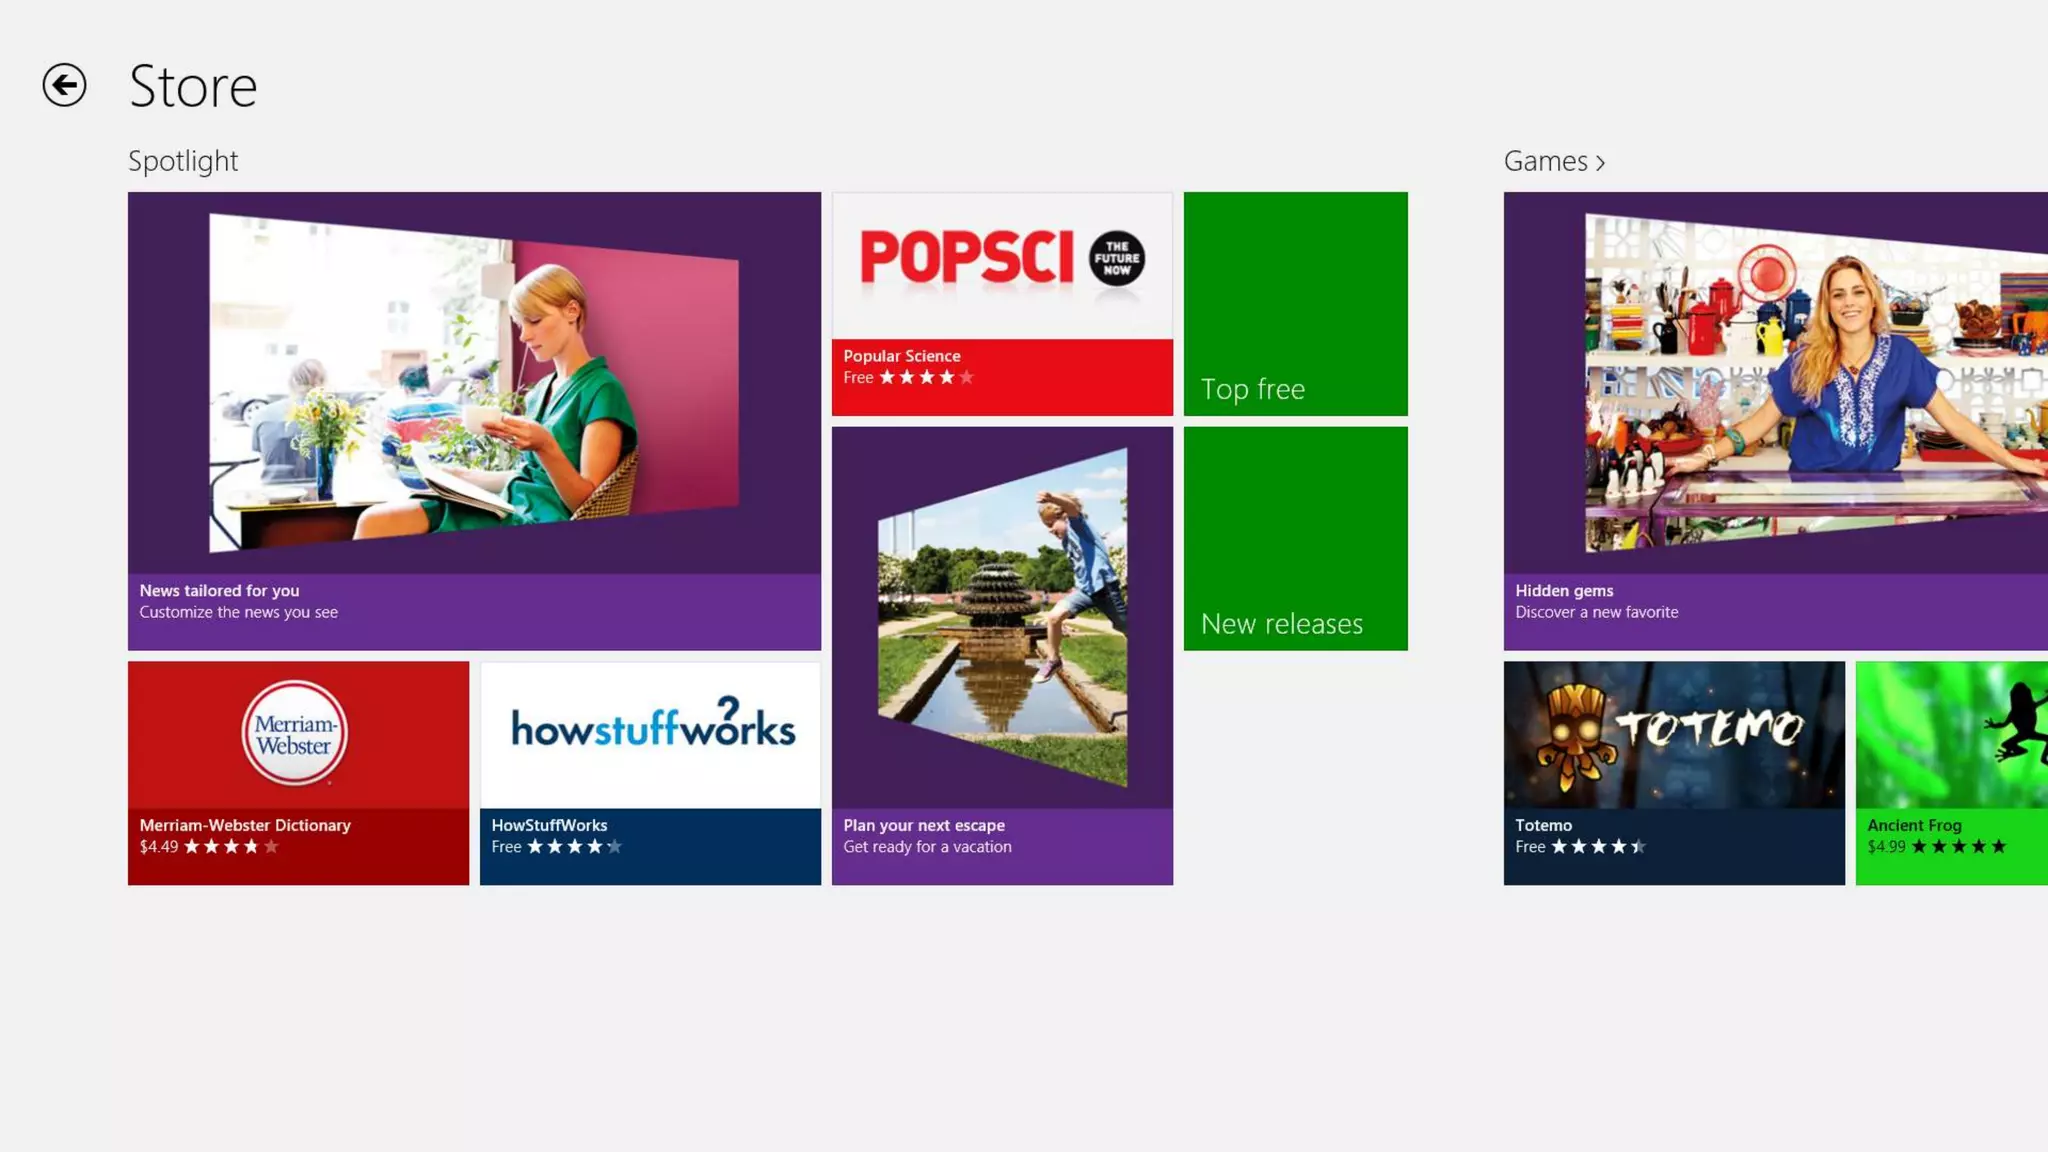This screenshot has height=1152, width=2048.
Task: Open the Ancient Frog game tile
Action: pos(1950,772)
